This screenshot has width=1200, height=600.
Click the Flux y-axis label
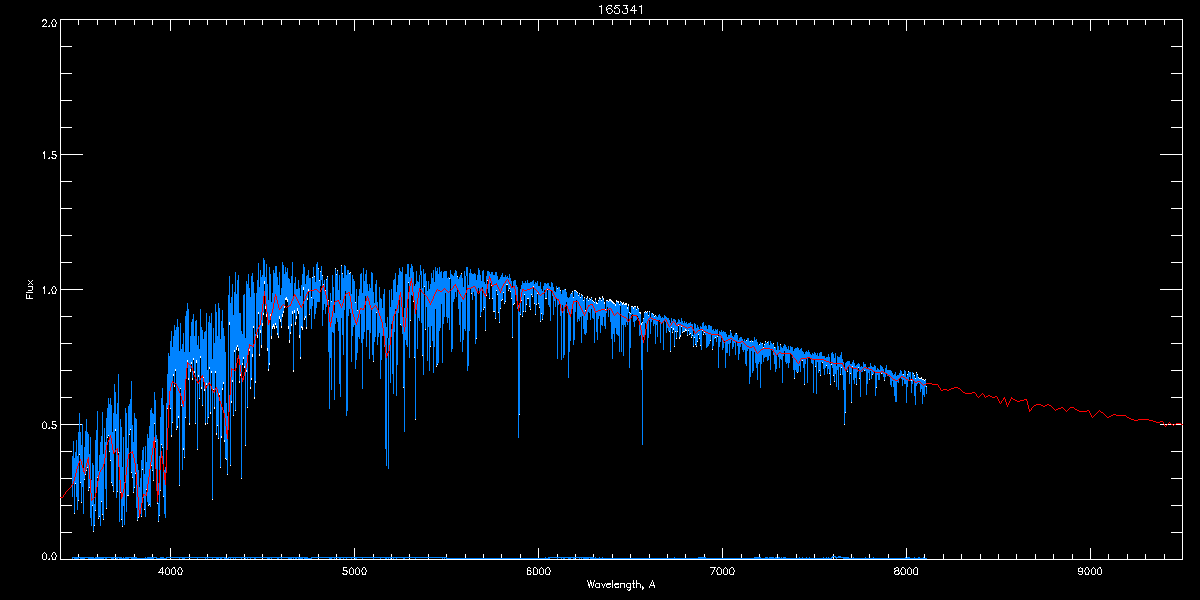[30, 290]
